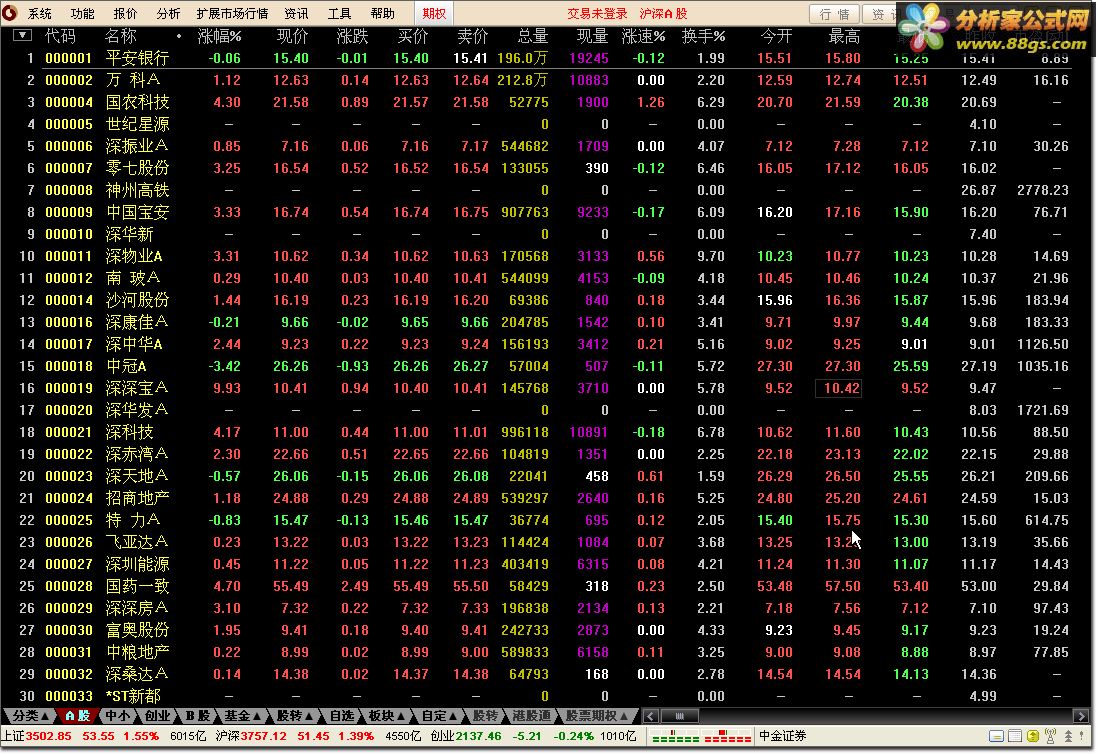1098x754 pixels.
Task: Click the antenna connection status icon
Action: (1050, 736)
